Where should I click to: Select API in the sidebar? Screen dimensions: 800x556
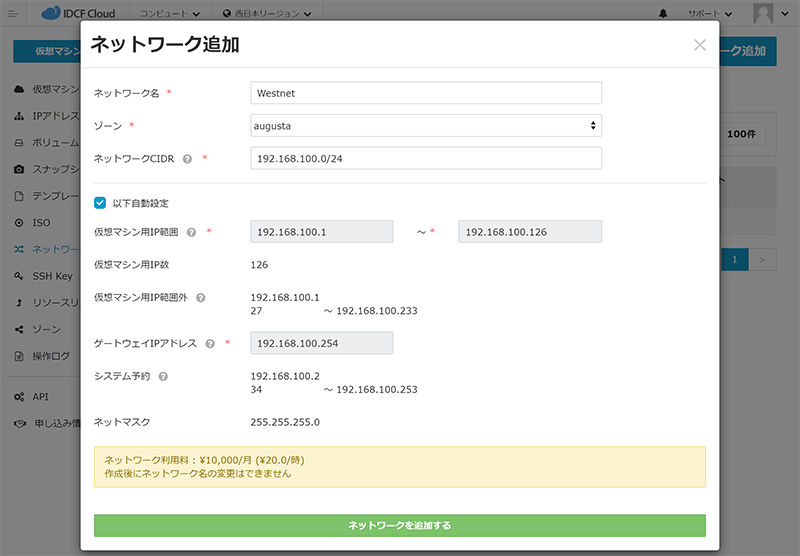click(40, 397)
